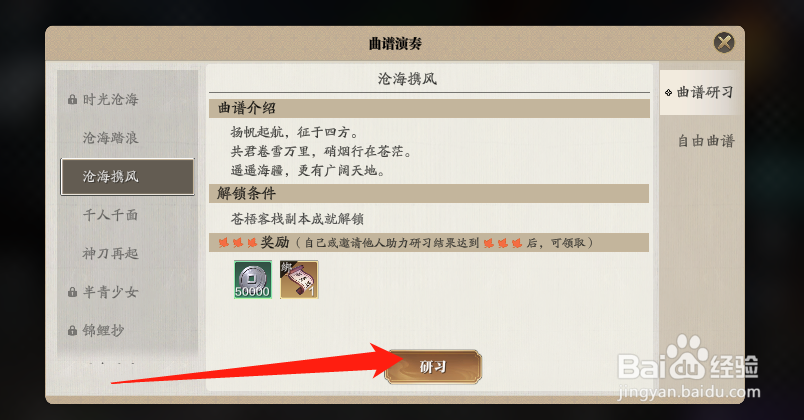
Task: Click the 解锁条件 section header
Action: point(429,193)
